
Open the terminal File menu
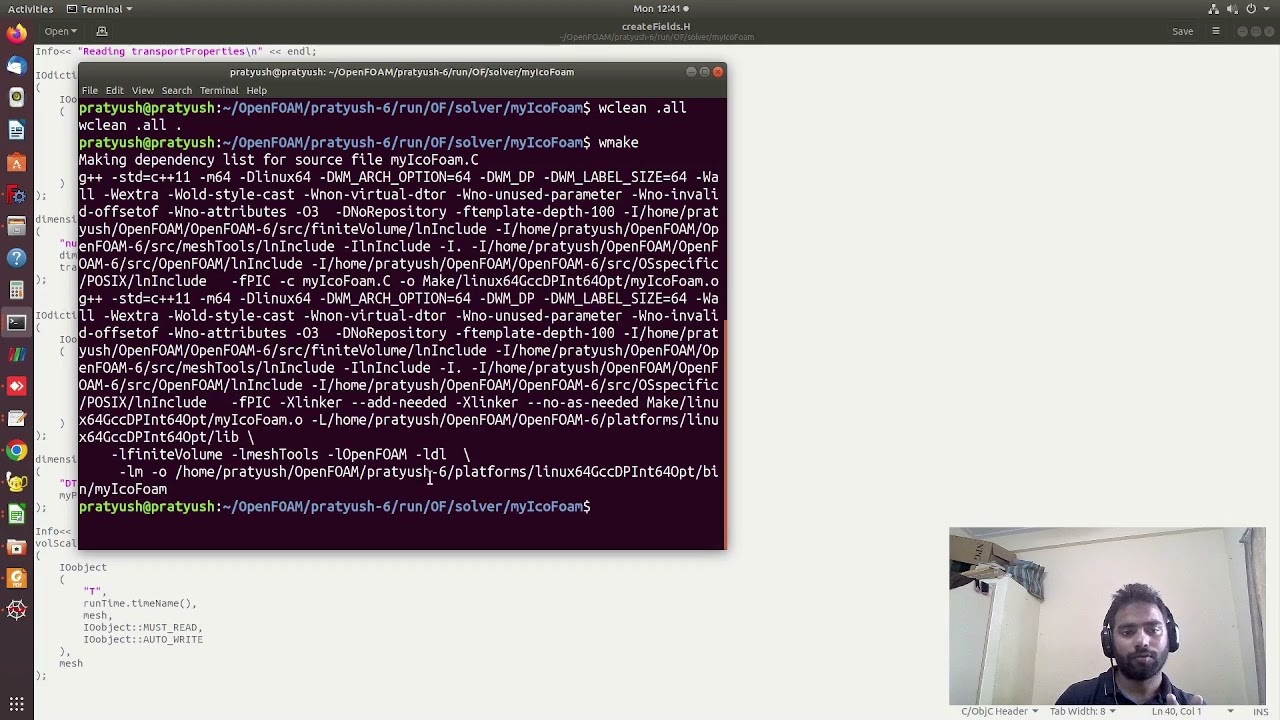90,90
